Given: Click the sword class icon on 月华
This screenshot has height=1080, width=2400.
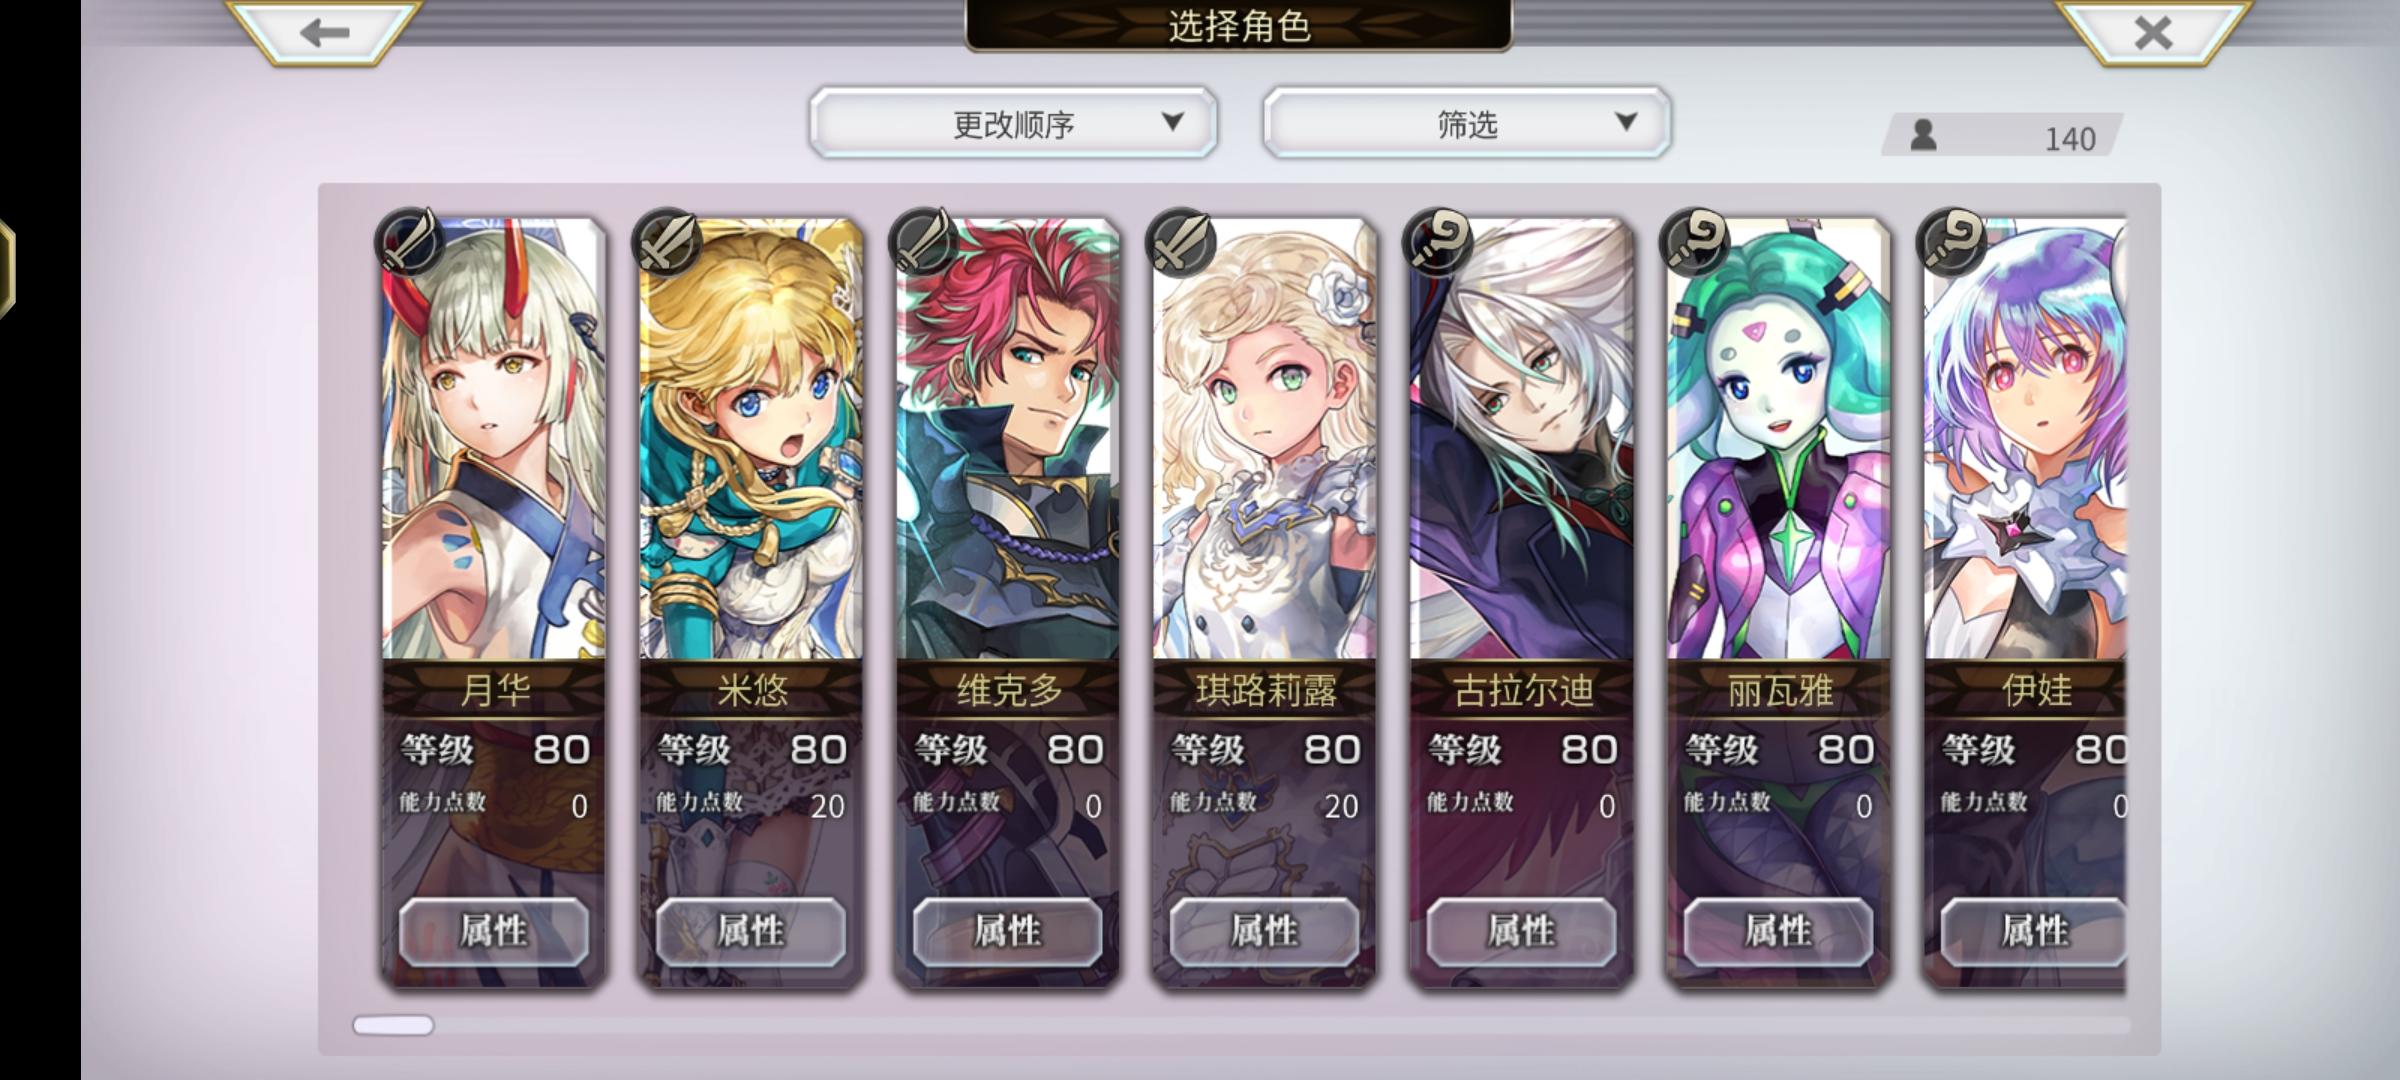Looking at the screenshot, I should click(409, 241).
